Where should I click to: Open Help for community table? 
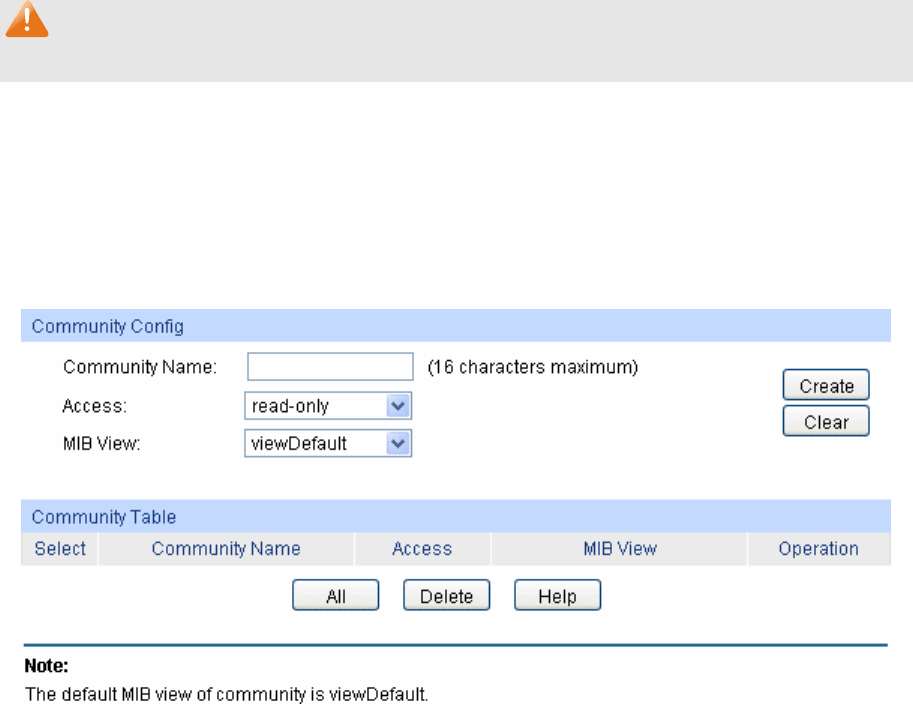(x=557, y=595)
